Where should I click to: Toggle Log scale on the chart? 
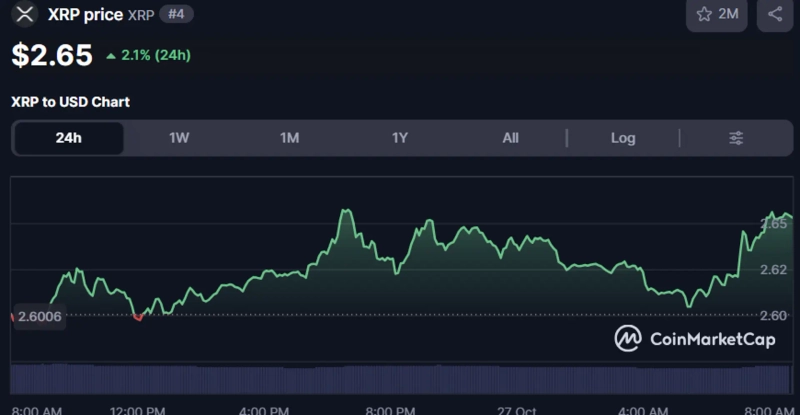point(623,138)
